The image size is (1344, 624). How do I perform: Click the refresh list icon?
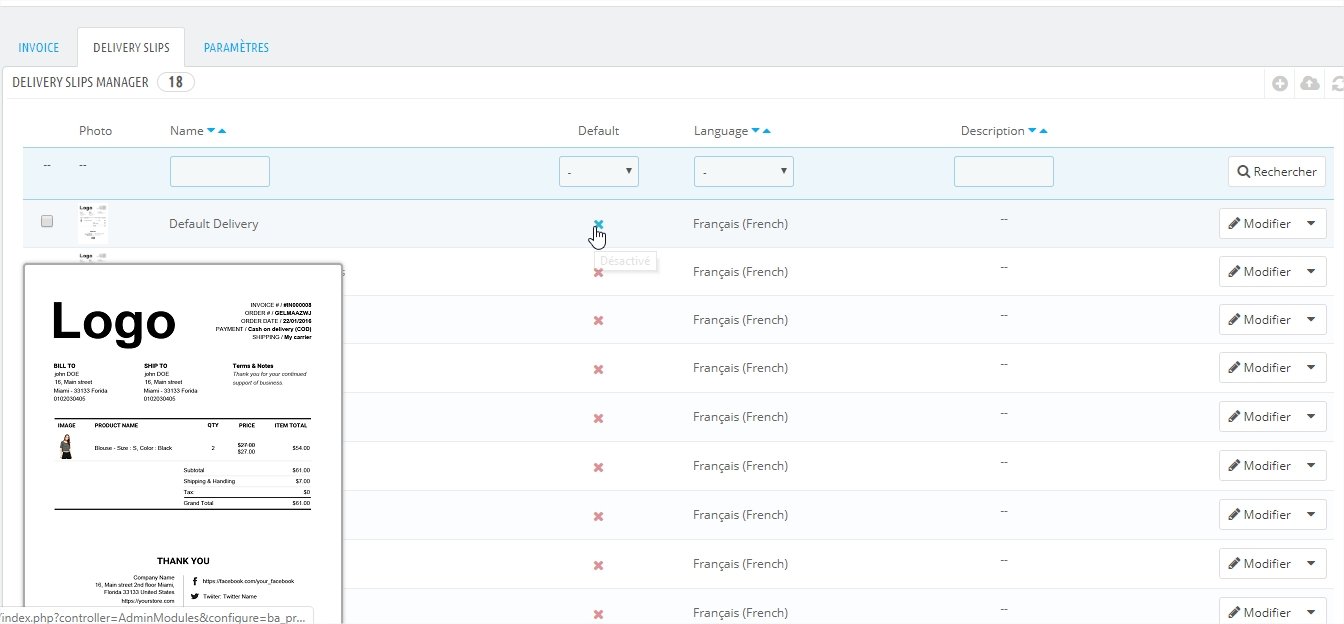click(1338, 84)
